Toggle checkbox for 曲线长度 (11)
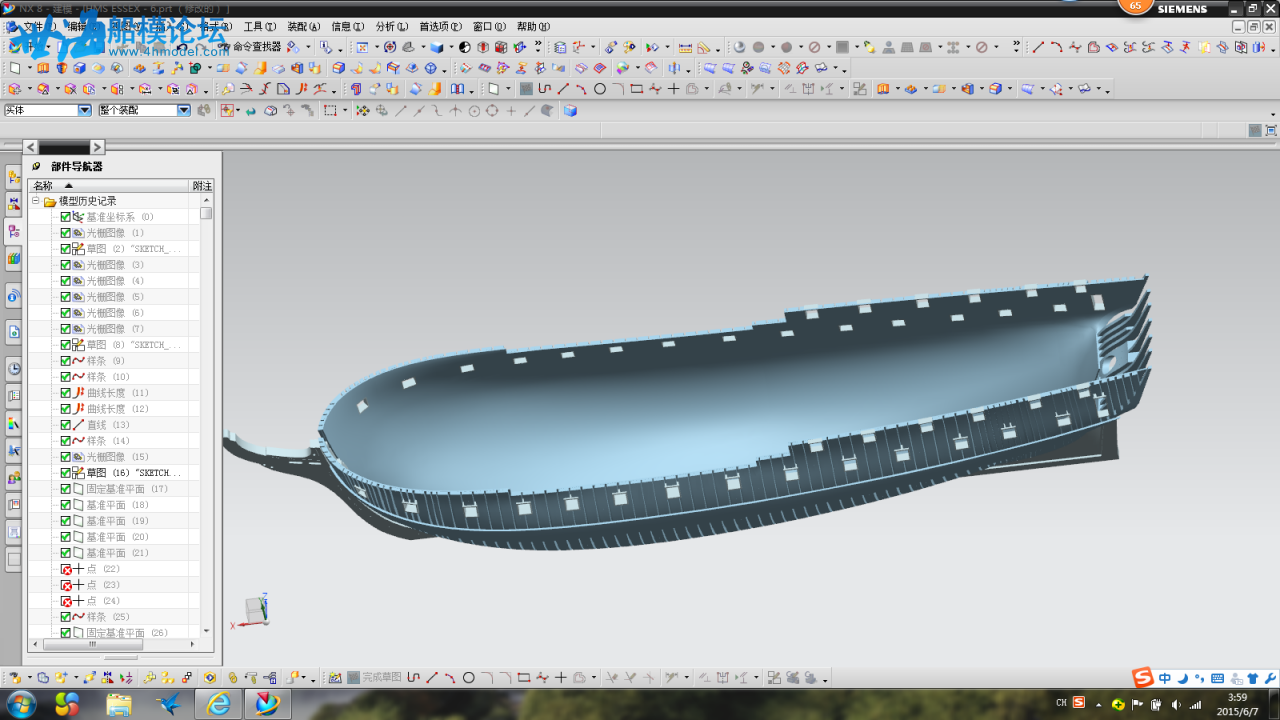 pyautogui.click(x=65, y=393)
